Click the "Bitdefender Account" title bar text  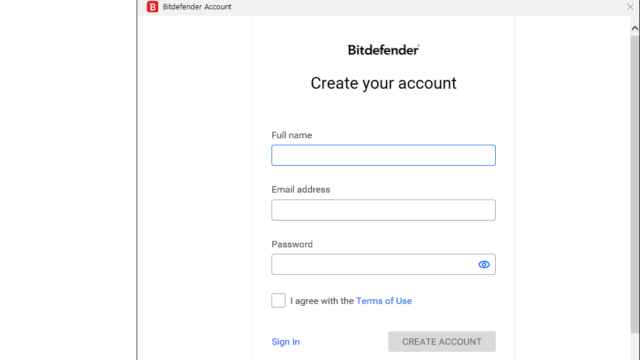click(197, 7)
